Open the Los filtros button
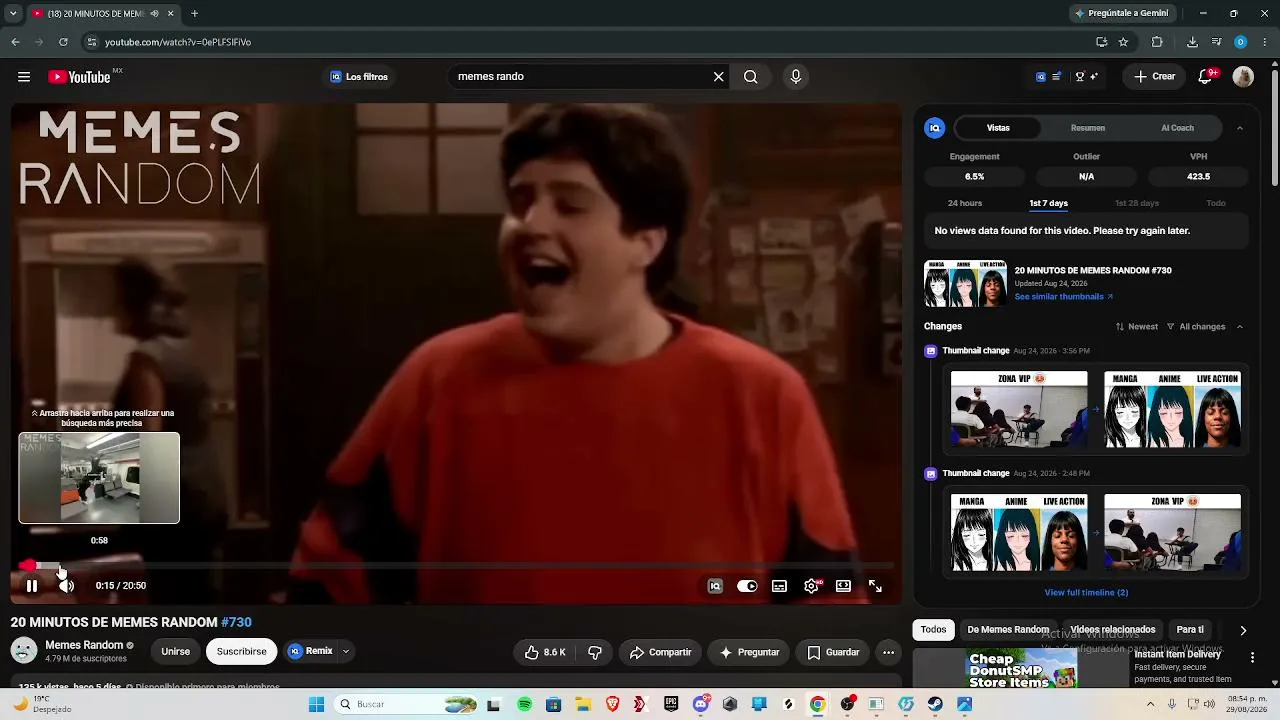 tap(359, 77)
